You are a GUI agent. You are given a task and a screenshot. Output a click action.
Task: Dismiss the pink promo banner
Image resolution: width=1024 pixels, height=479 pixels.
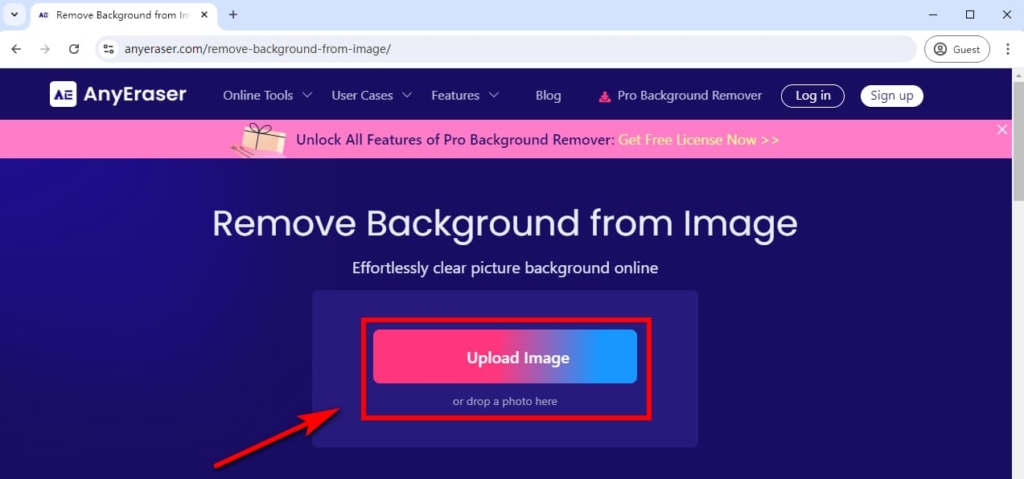[x=1002, y=129]
